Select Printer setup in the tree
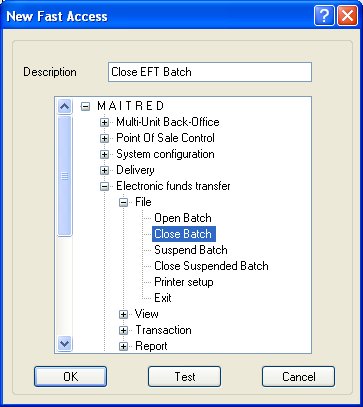 (x=184, y=282)
